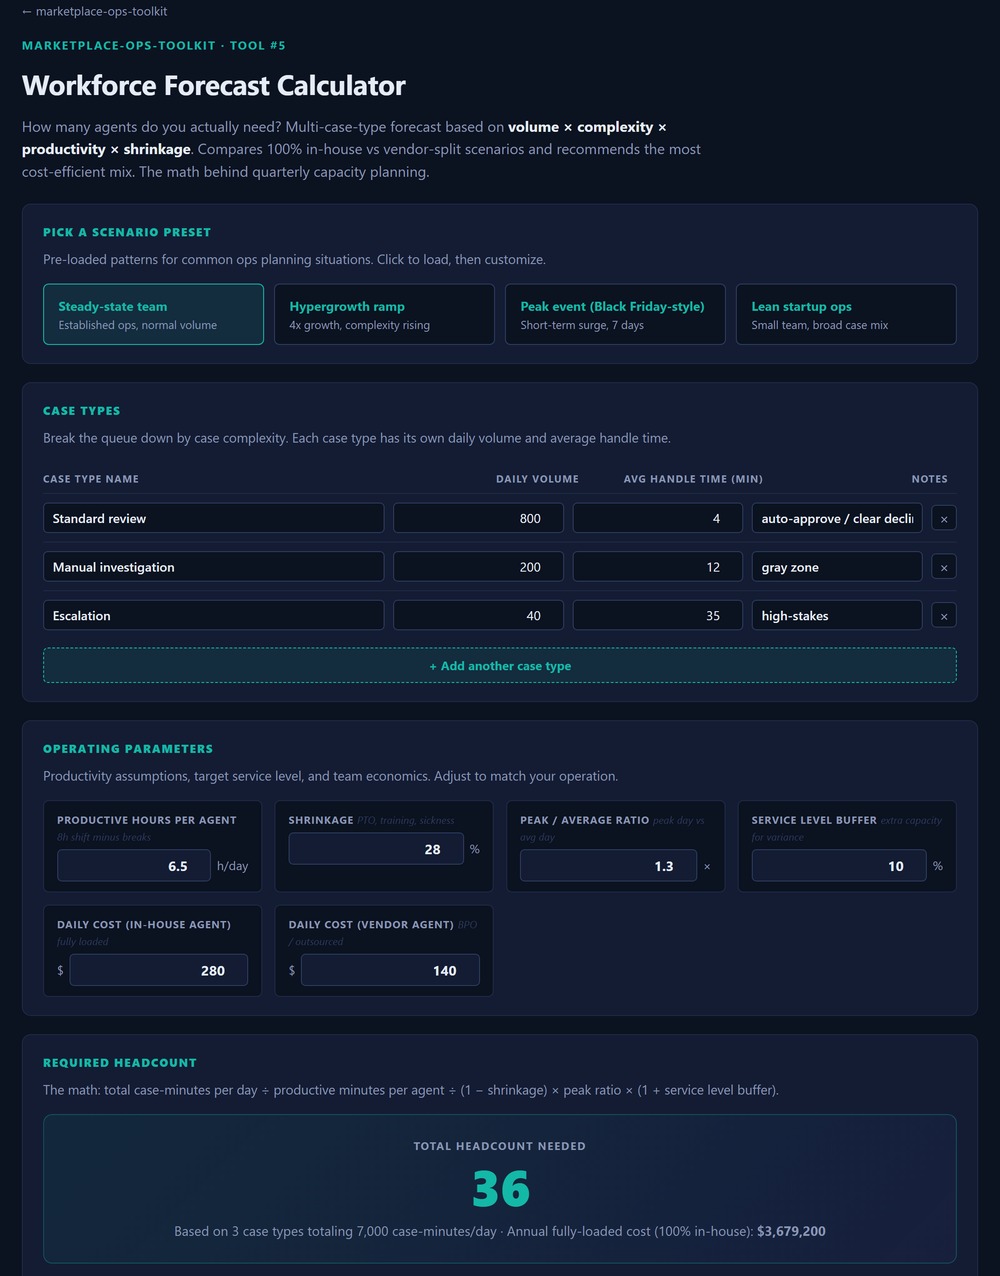Click daily volume field showing 200

[x=478, y=567]
